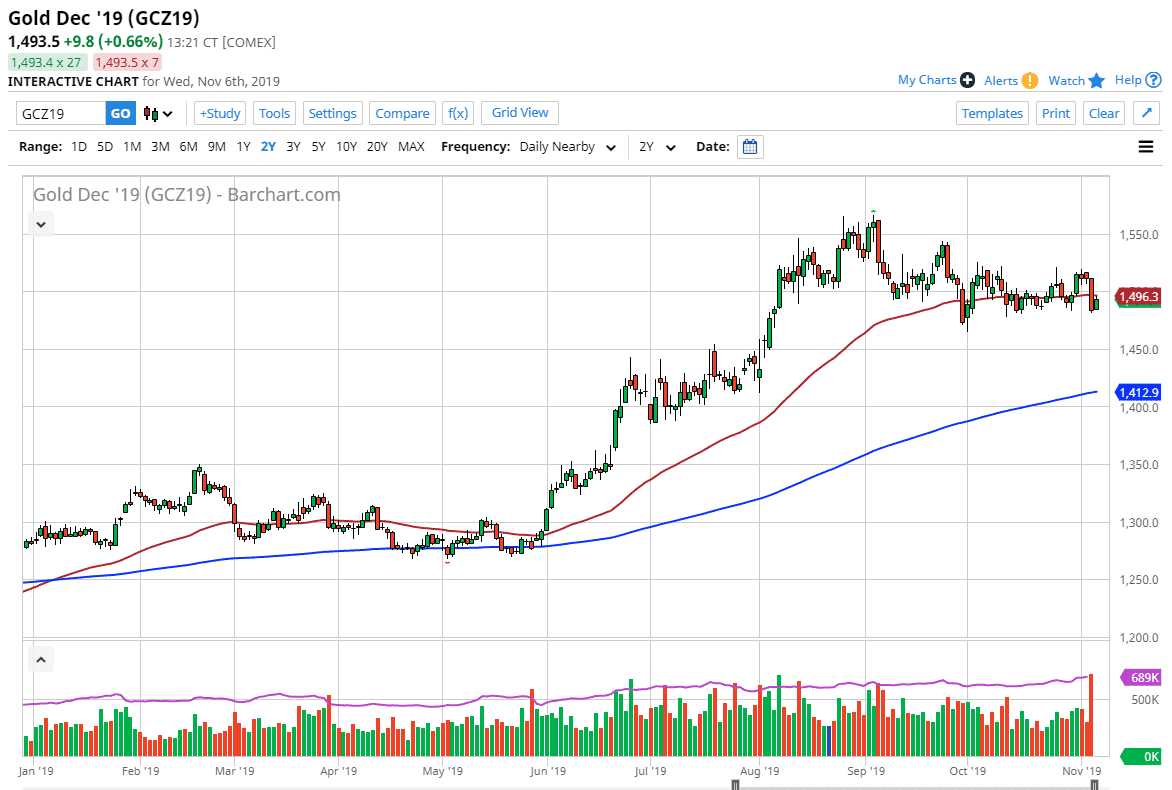Click the Print button
Viewport: 1172px width, 790px height.
[1056, 113]
